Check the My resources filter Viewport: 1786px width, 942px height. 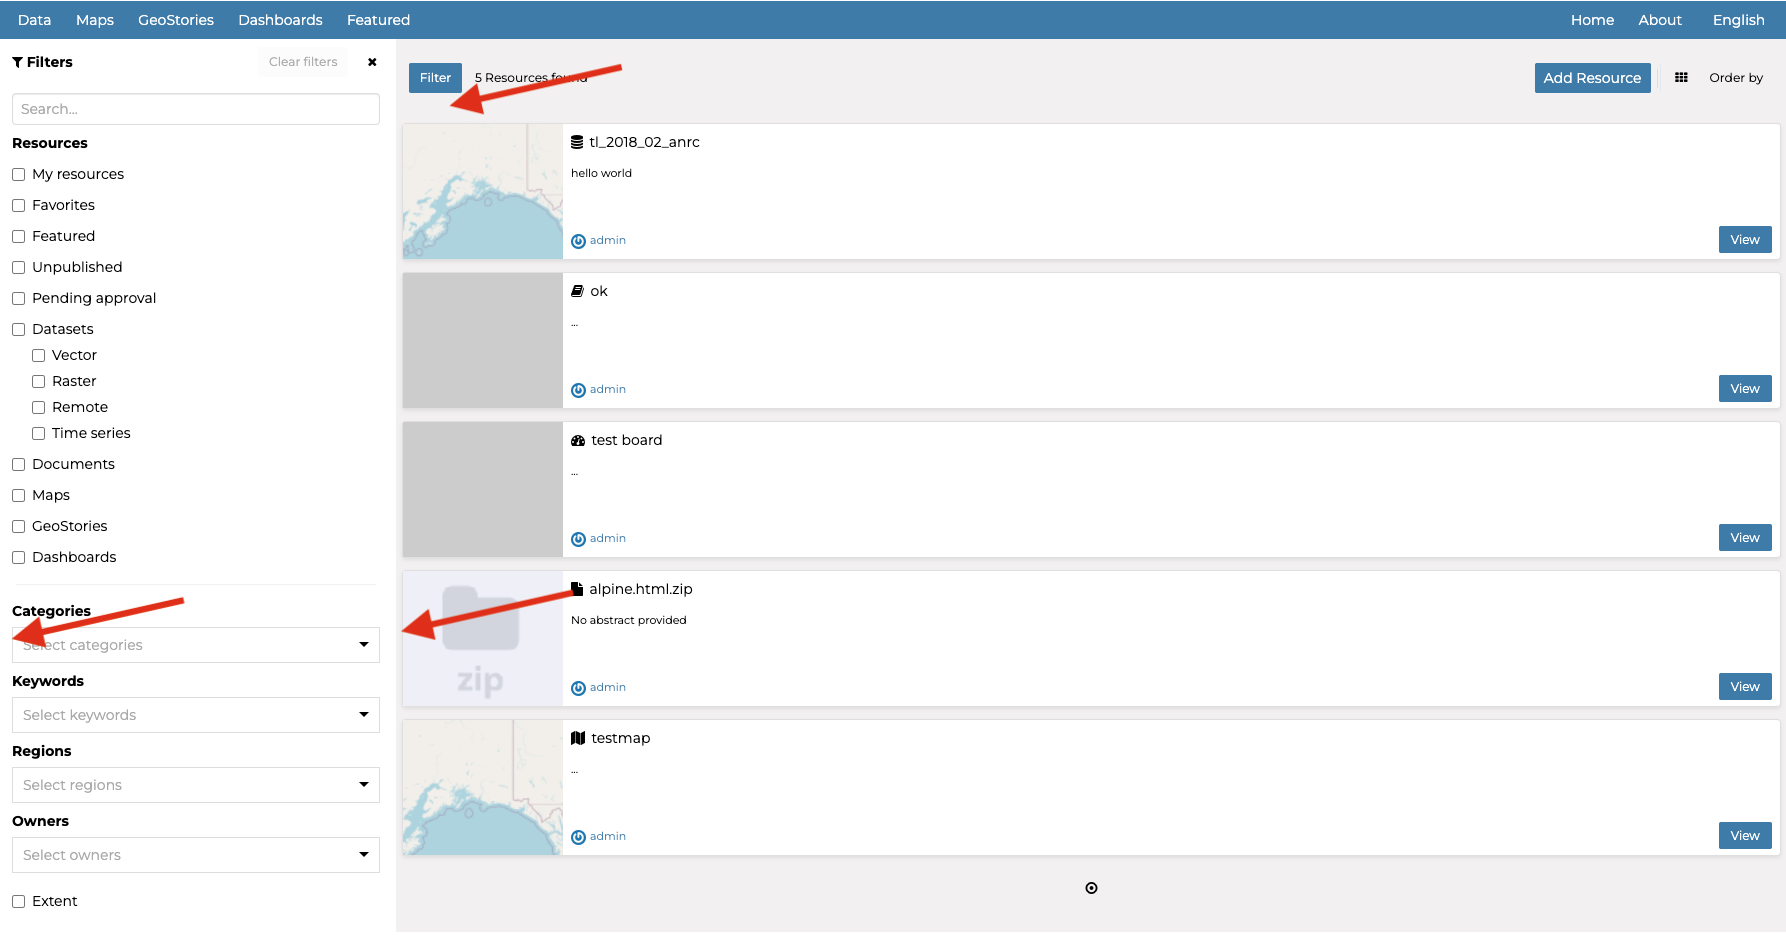point(18,174)
